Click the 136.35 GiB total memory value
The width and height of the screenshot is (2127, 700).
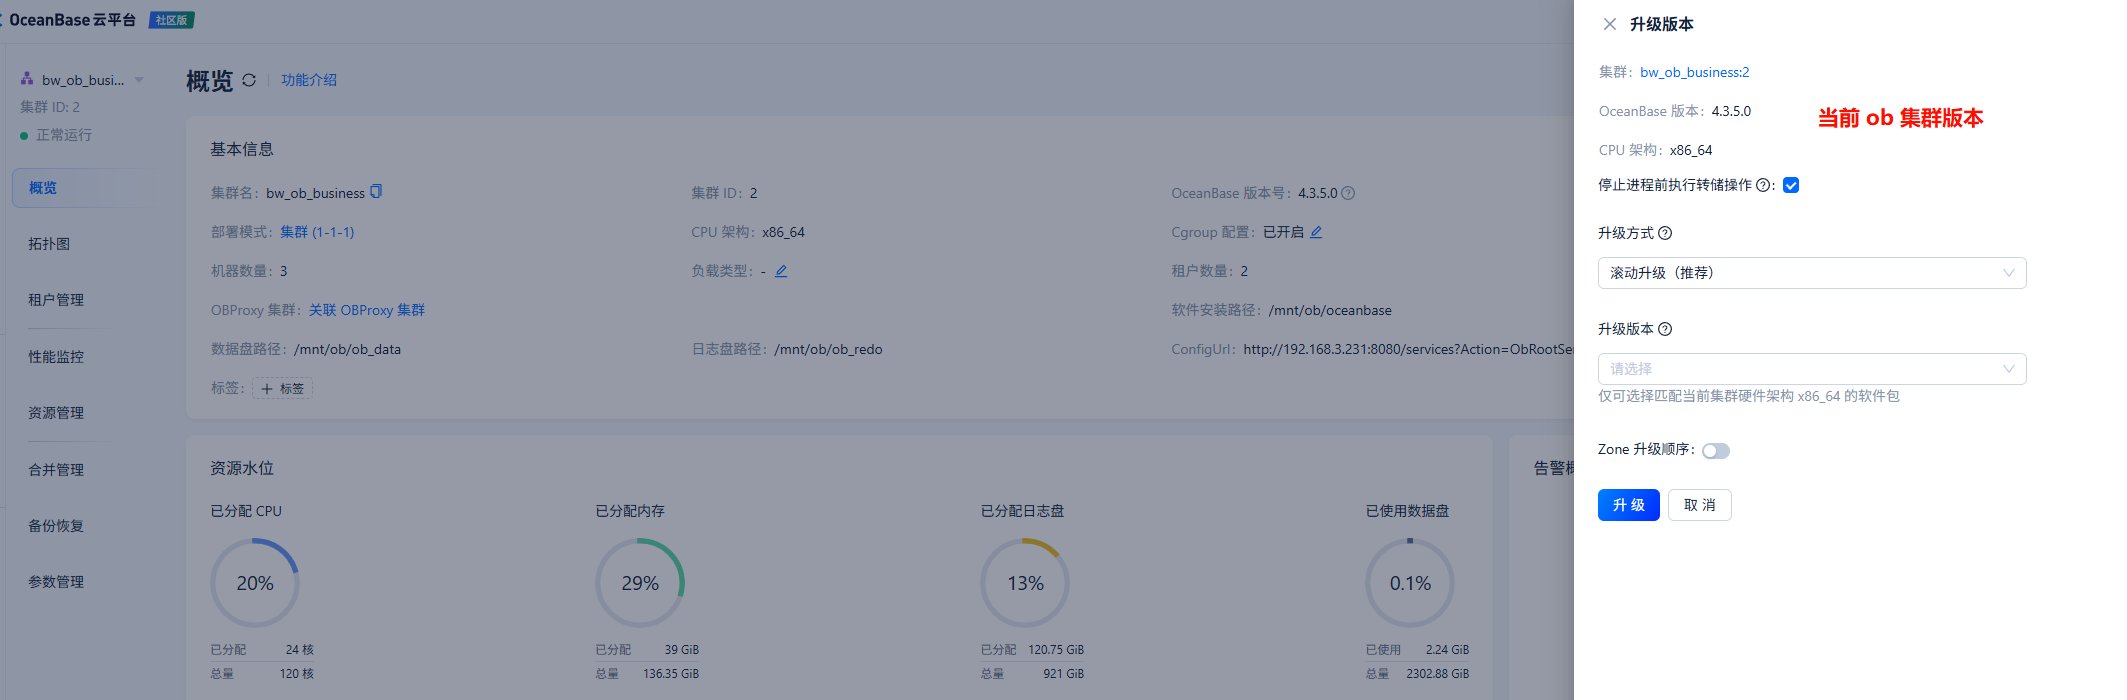coord(671,674)
